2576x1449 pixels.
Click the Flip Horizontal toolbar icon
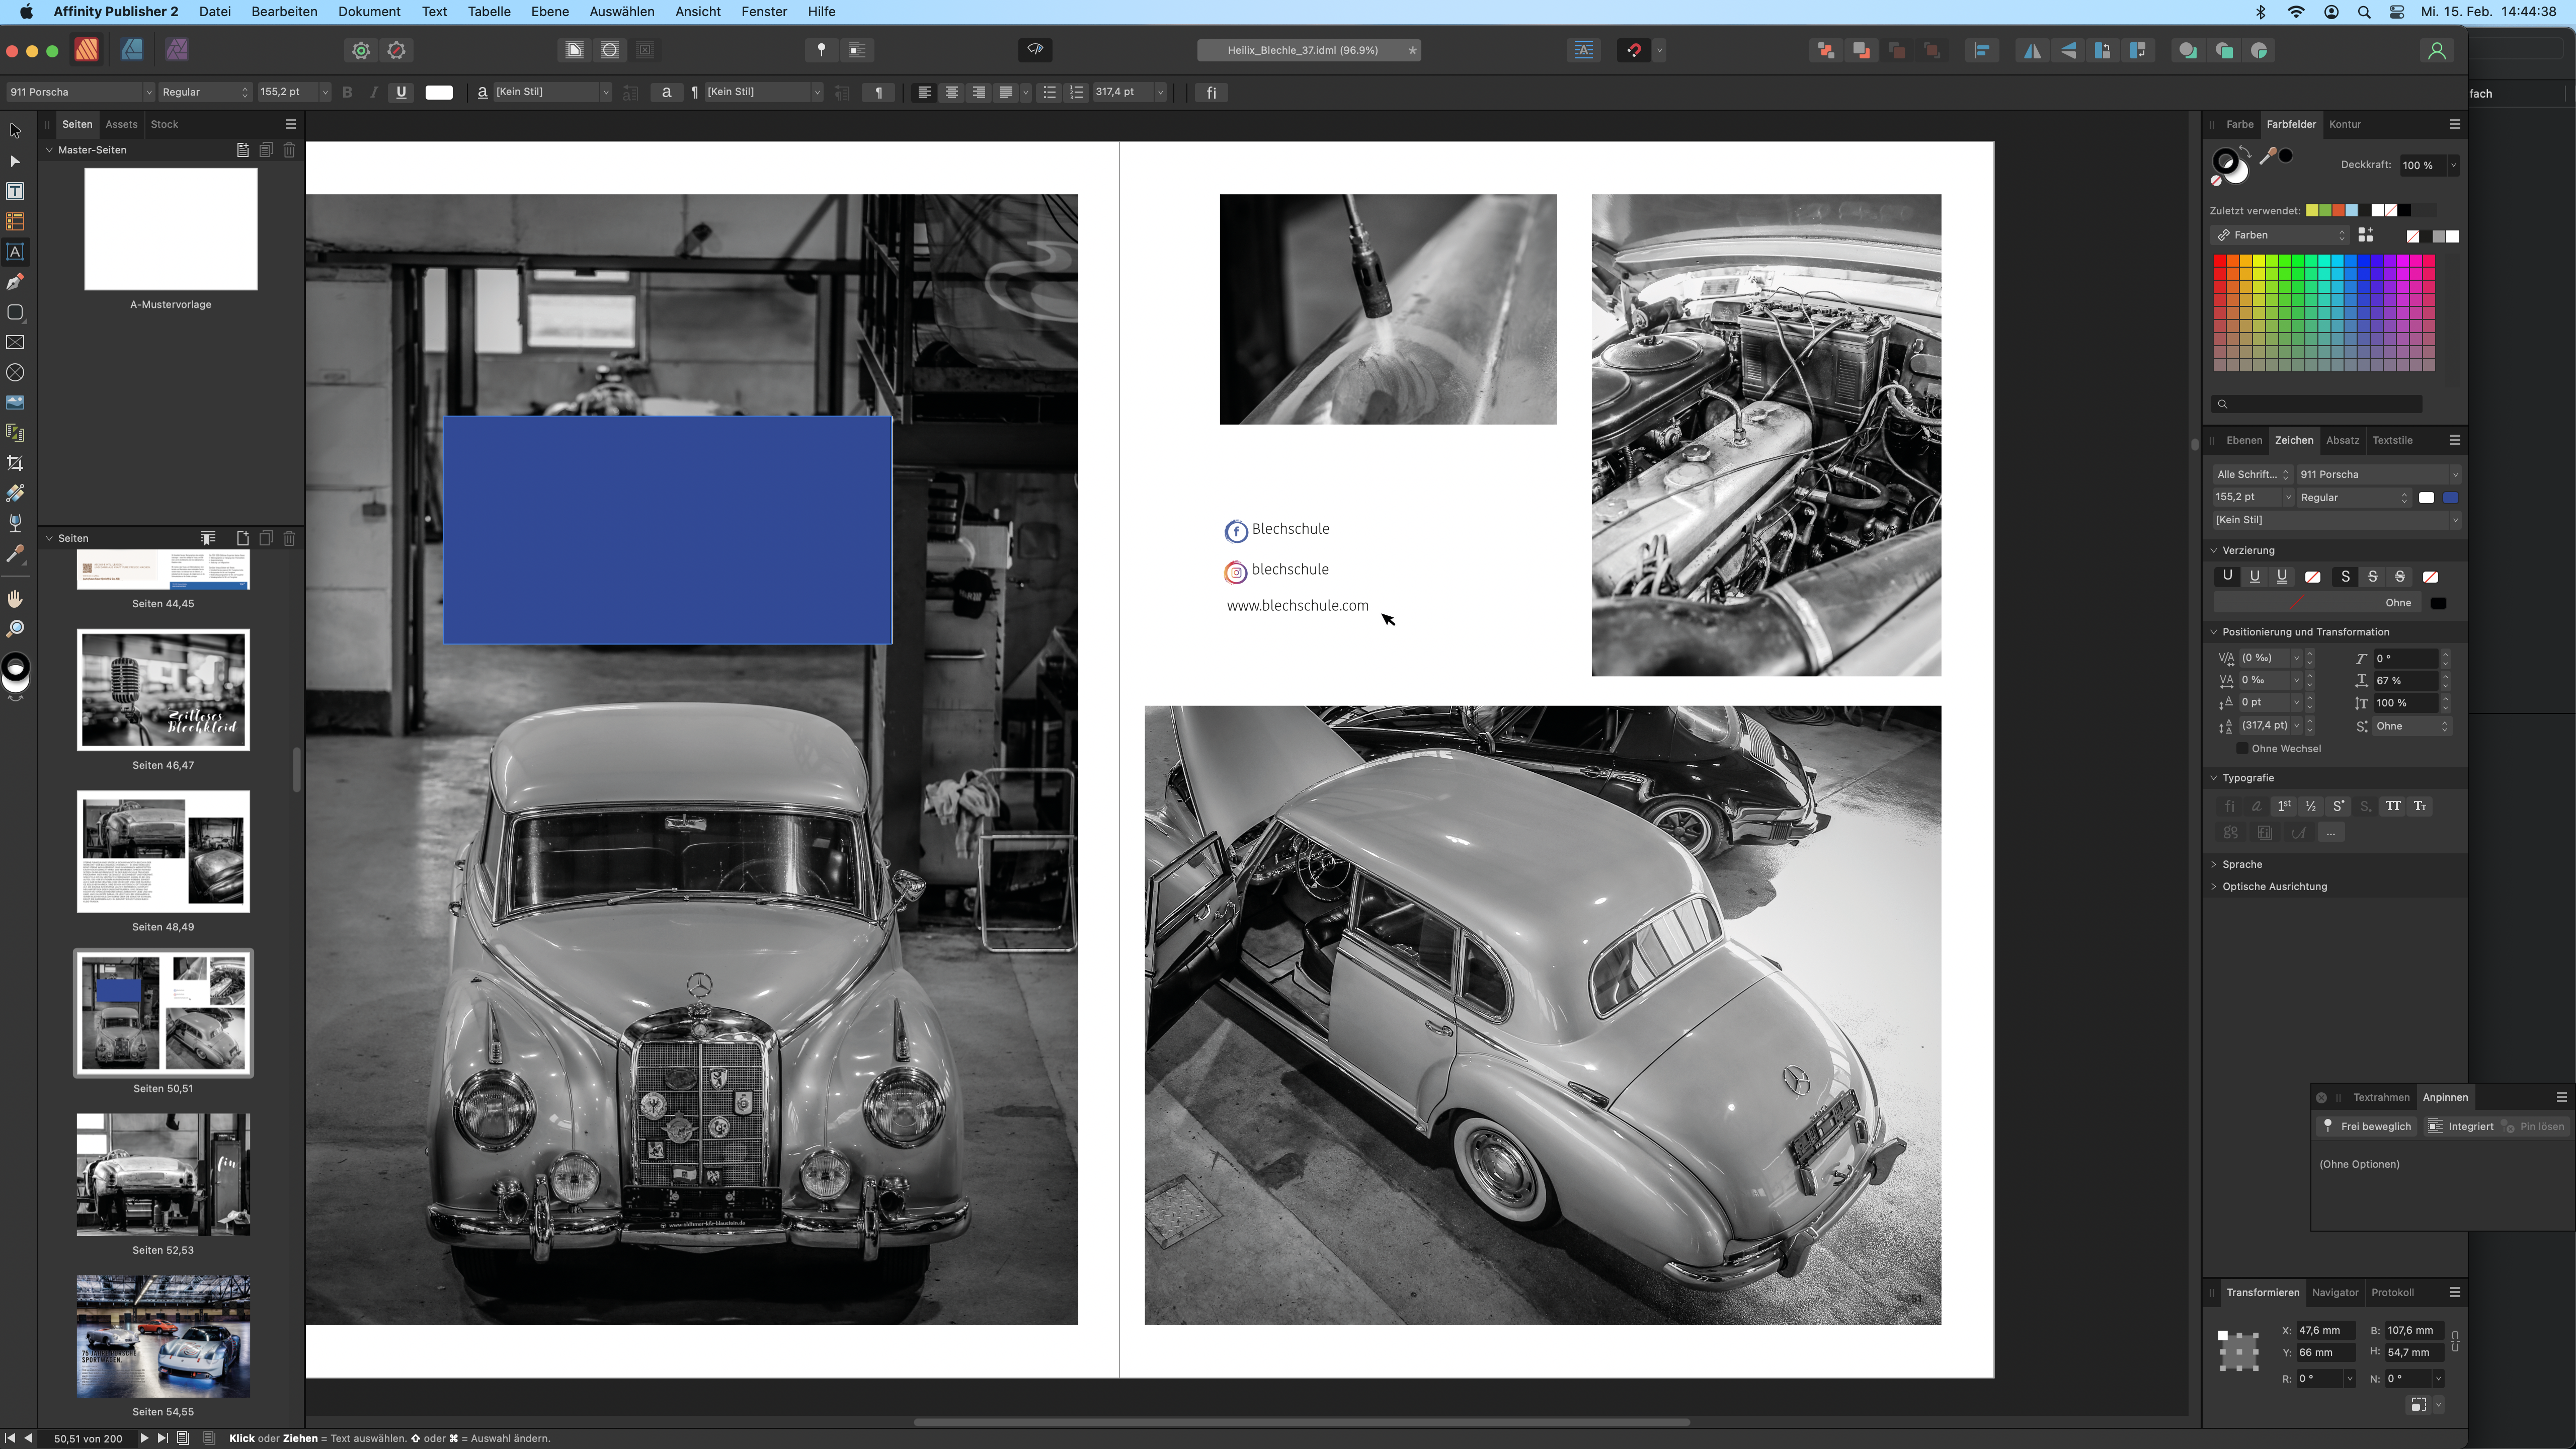pos(2032,50)
